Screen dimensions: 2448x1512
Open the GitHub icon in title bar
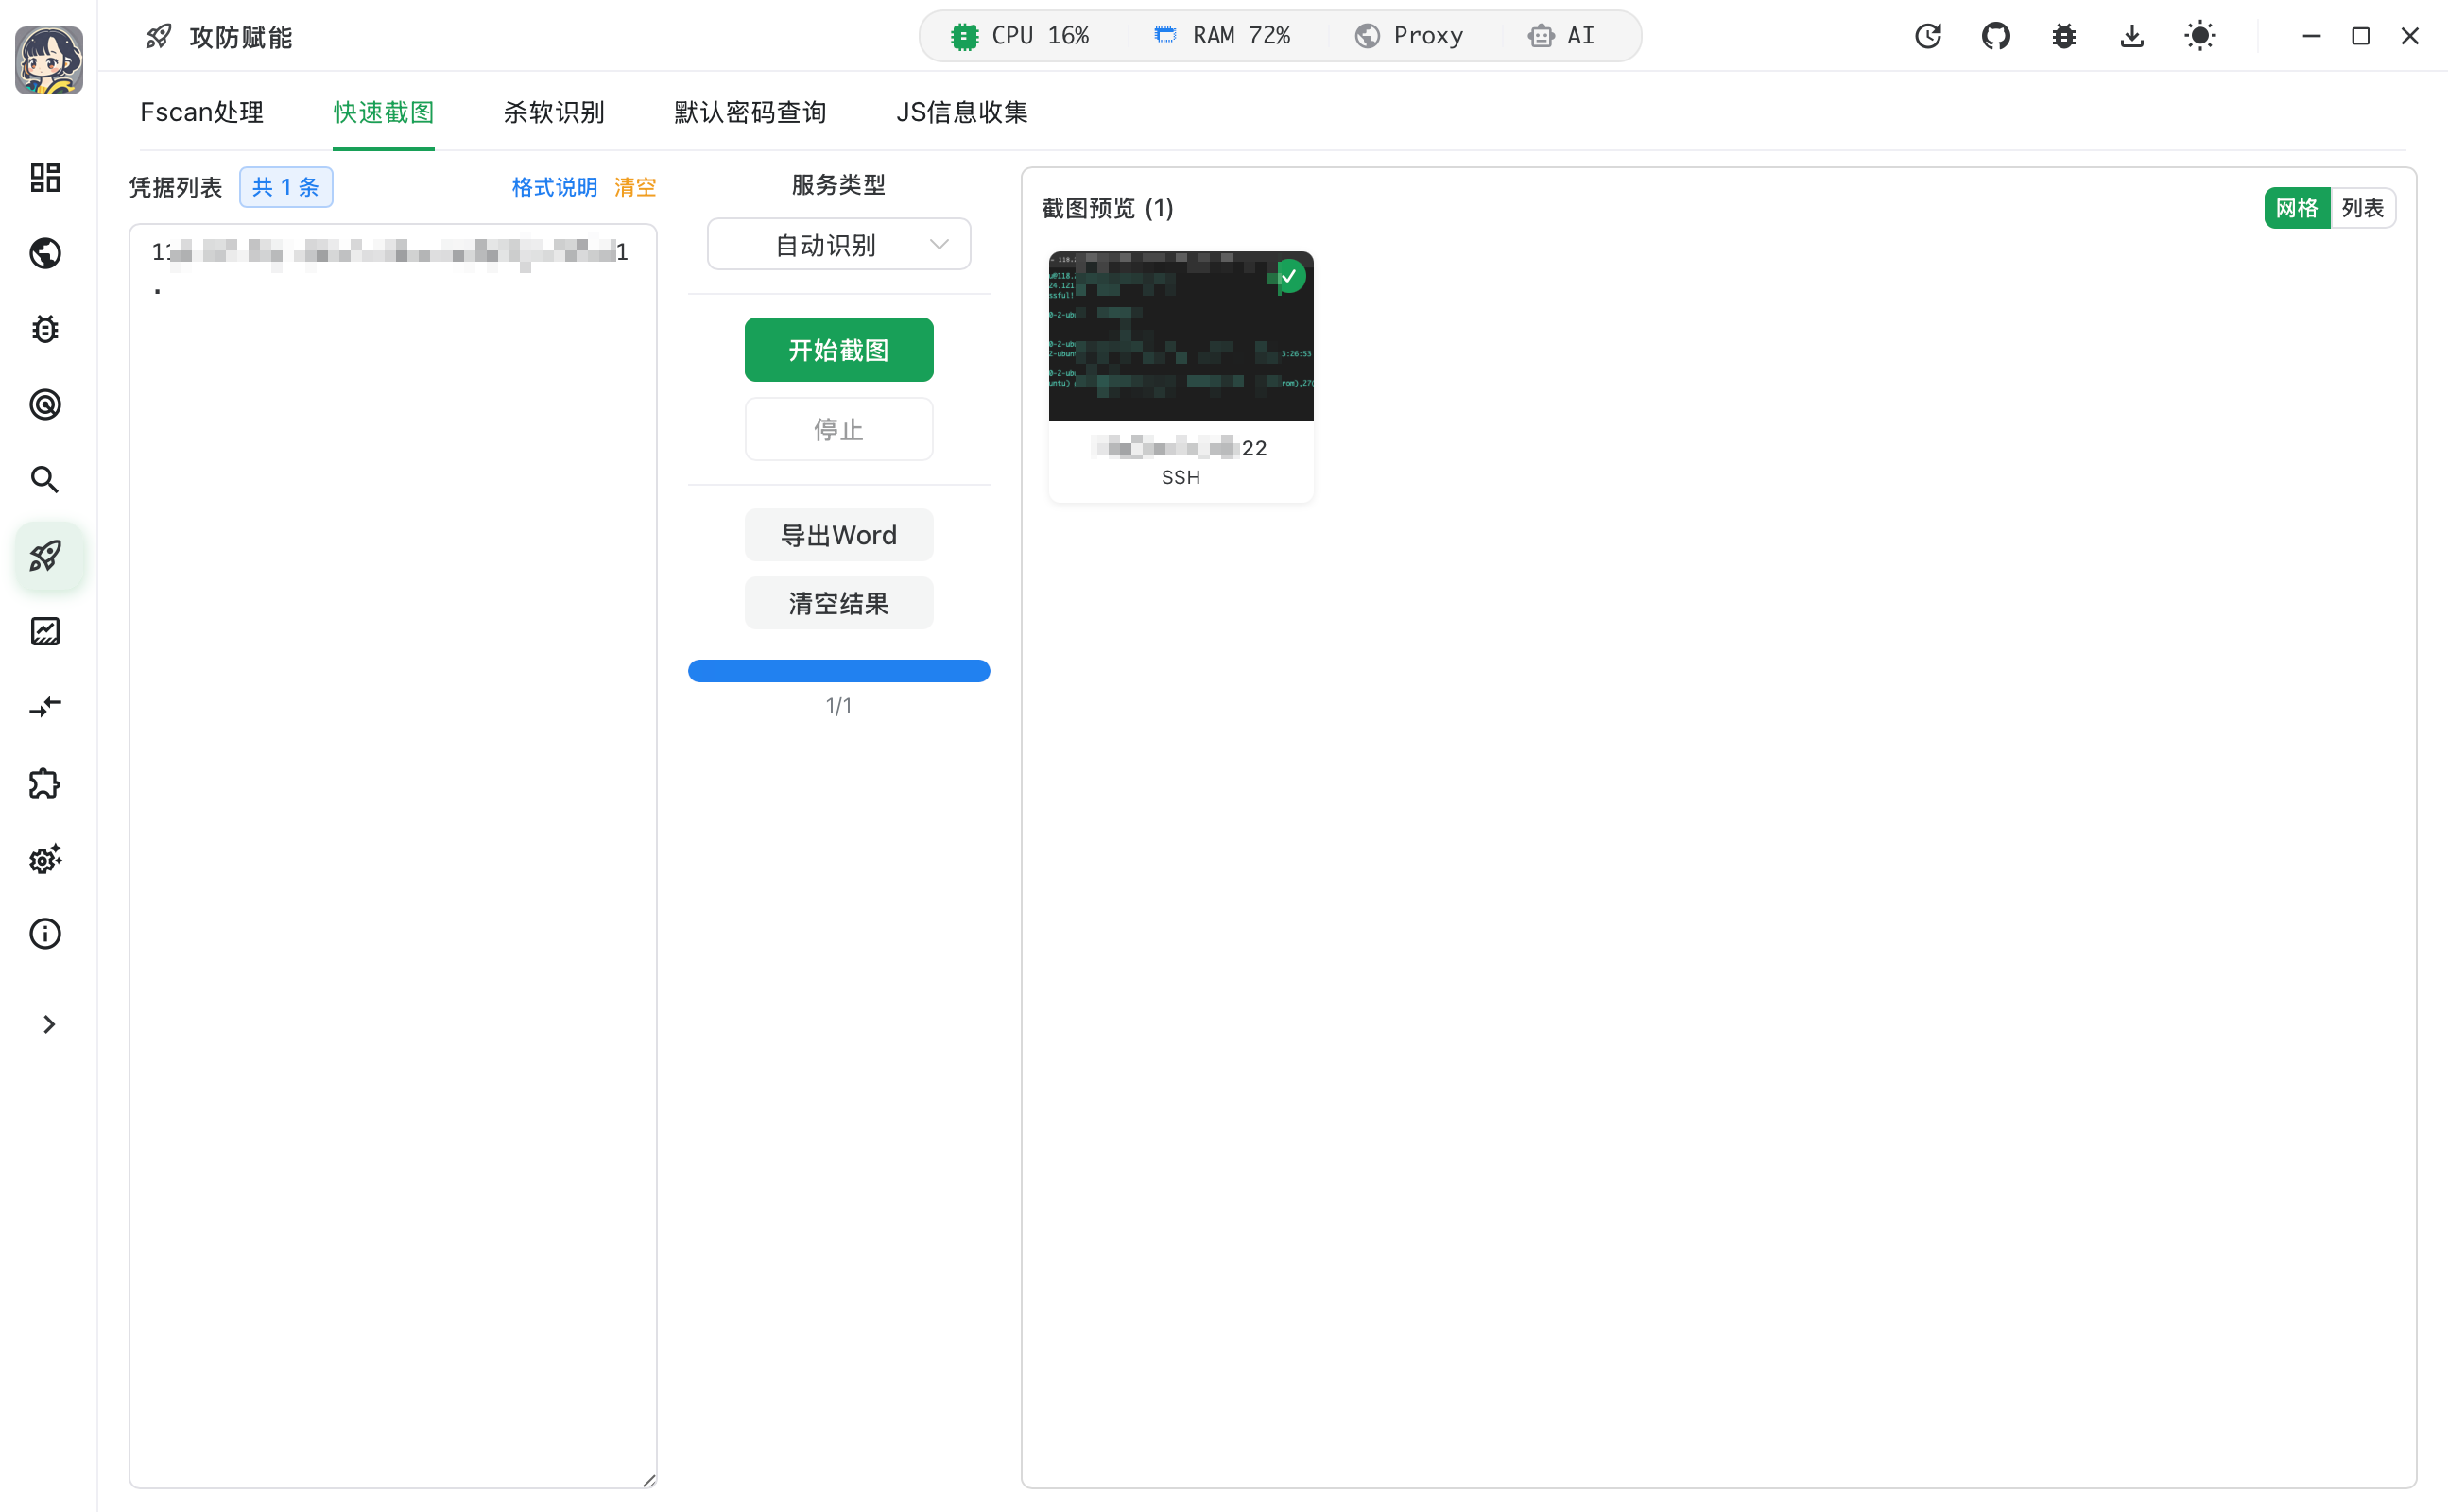point(1995,36)
